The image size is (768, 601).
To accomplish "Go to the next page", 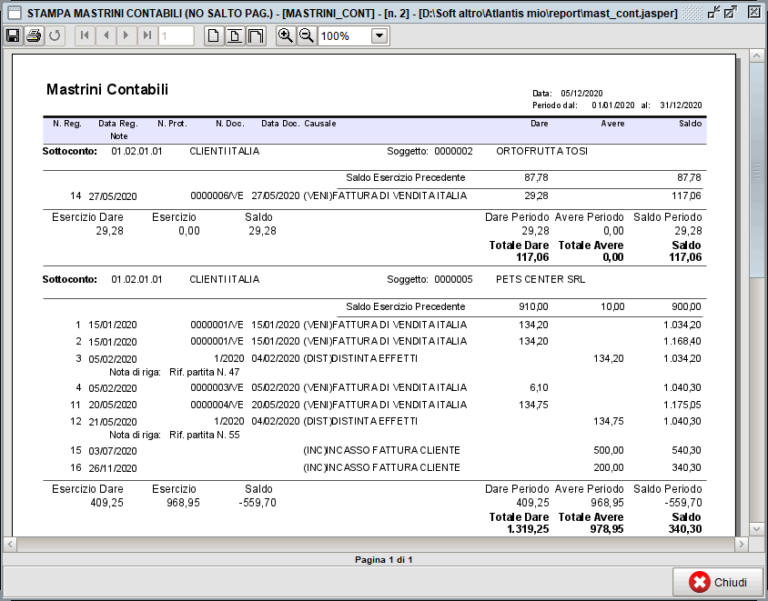I will pos(126,36).
